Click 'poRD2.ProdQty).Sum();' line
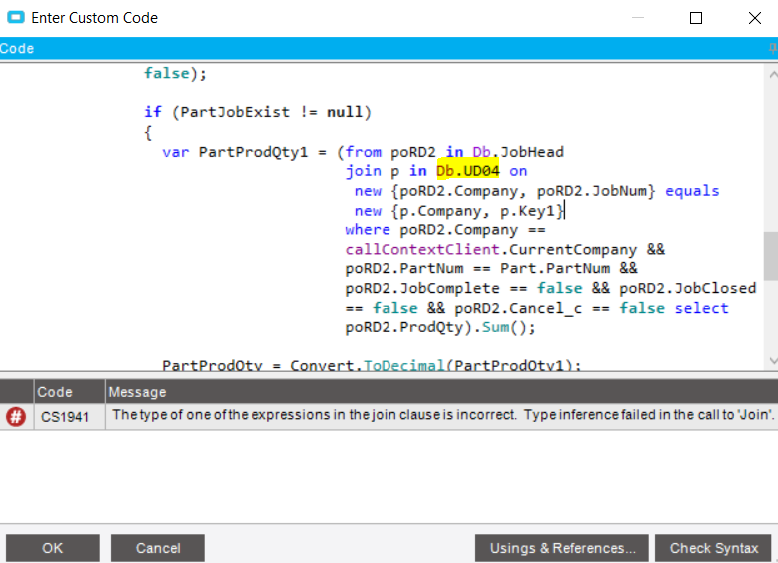This screenshot has height=563, width=778. [440, 327]
